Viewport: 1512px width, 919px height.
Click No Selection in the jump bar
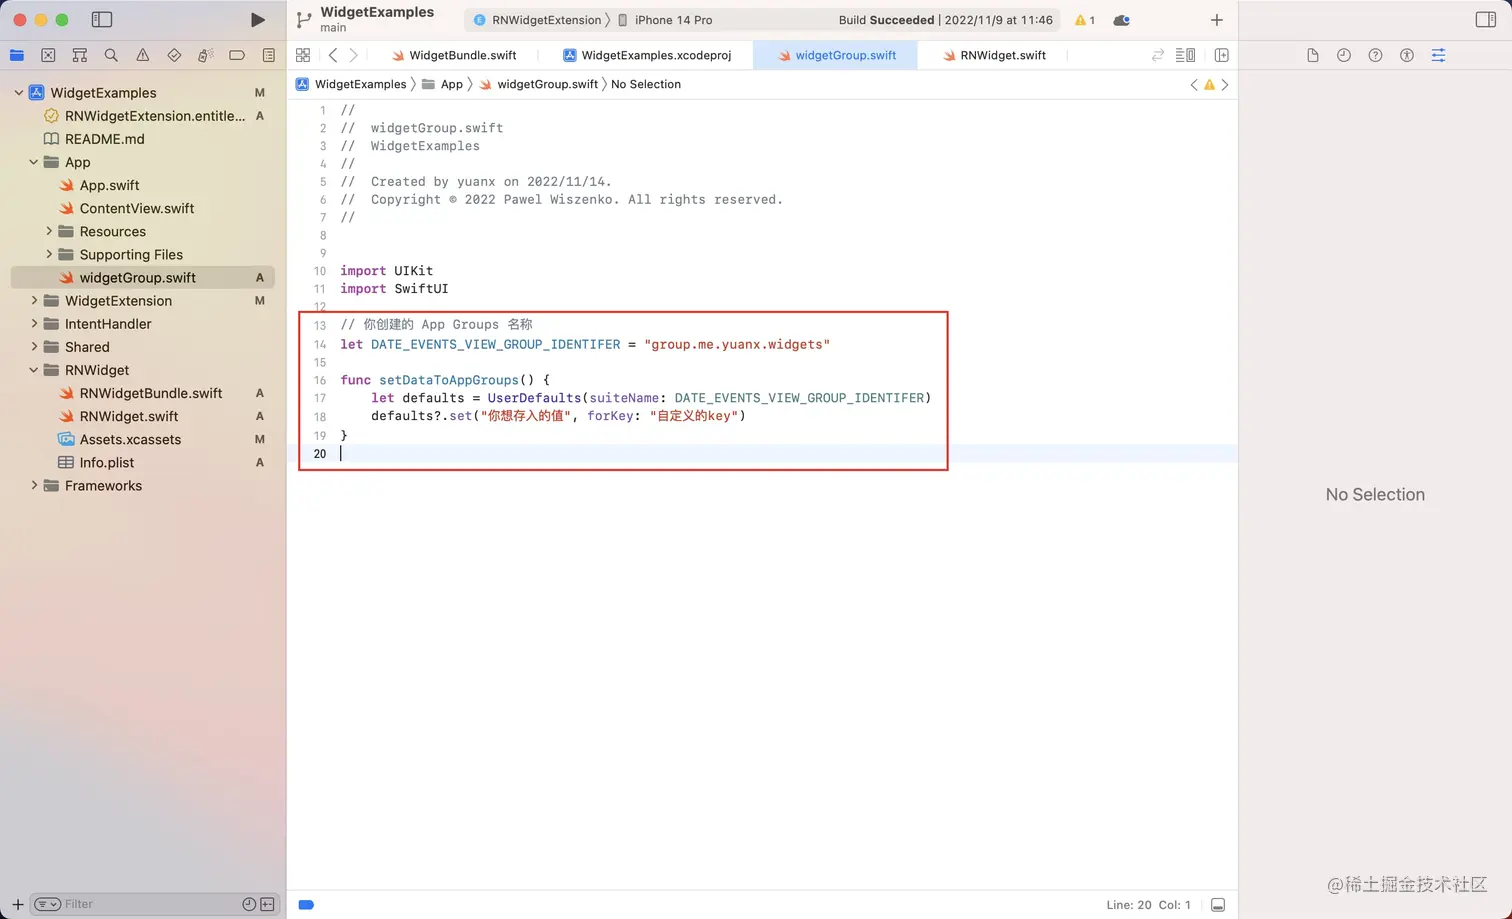(646, 84)
